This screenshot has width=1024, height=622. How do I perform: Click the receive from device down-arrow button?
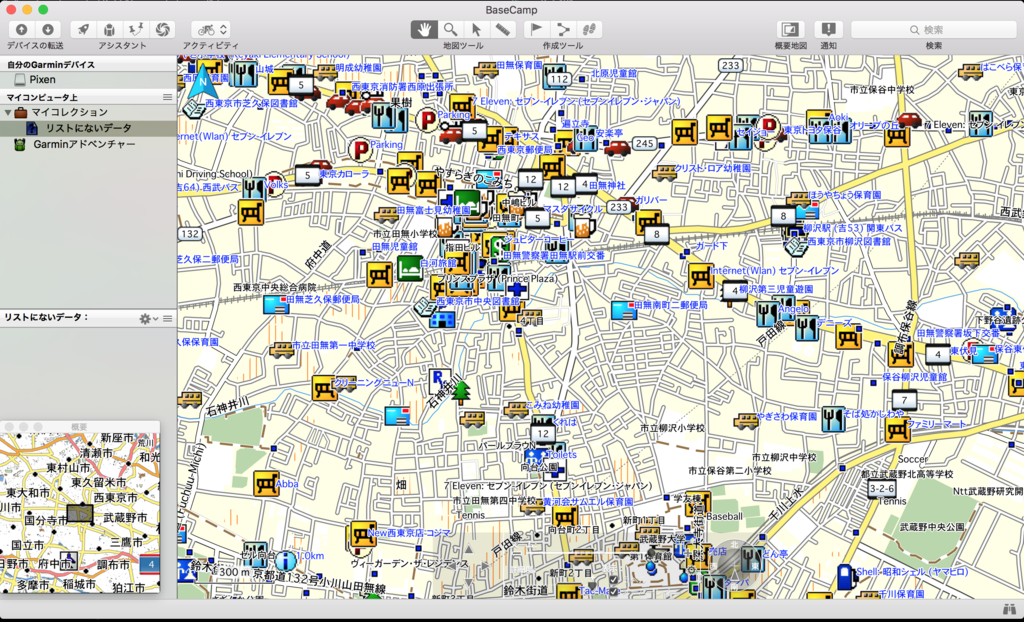pos(48,29)
